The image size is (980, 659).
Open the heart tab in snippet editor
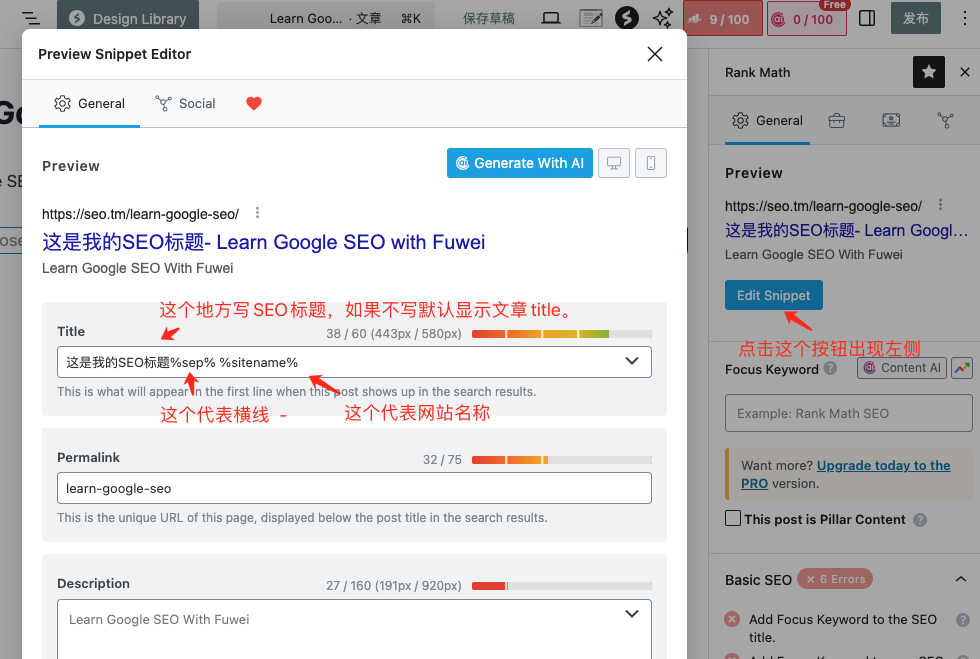(x=254, y=103)
